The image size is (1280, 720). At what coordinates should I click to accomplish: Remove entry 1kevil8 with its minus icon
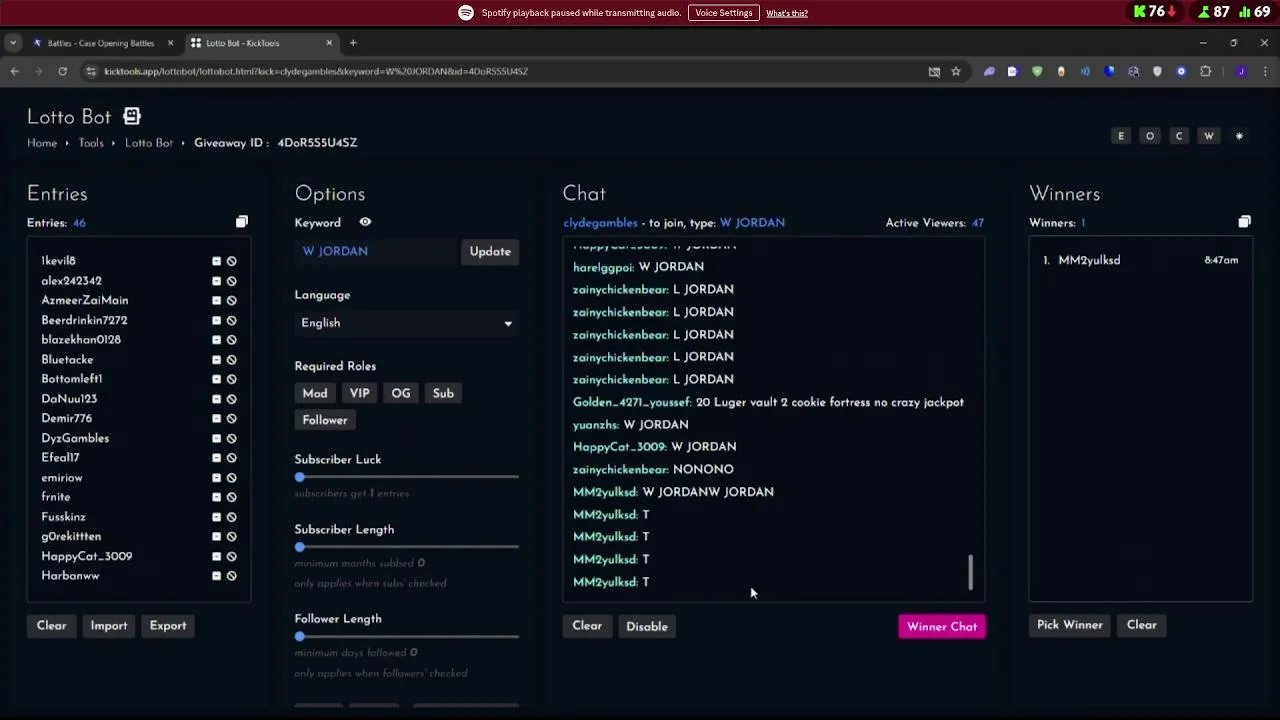[x=216, y=261]
